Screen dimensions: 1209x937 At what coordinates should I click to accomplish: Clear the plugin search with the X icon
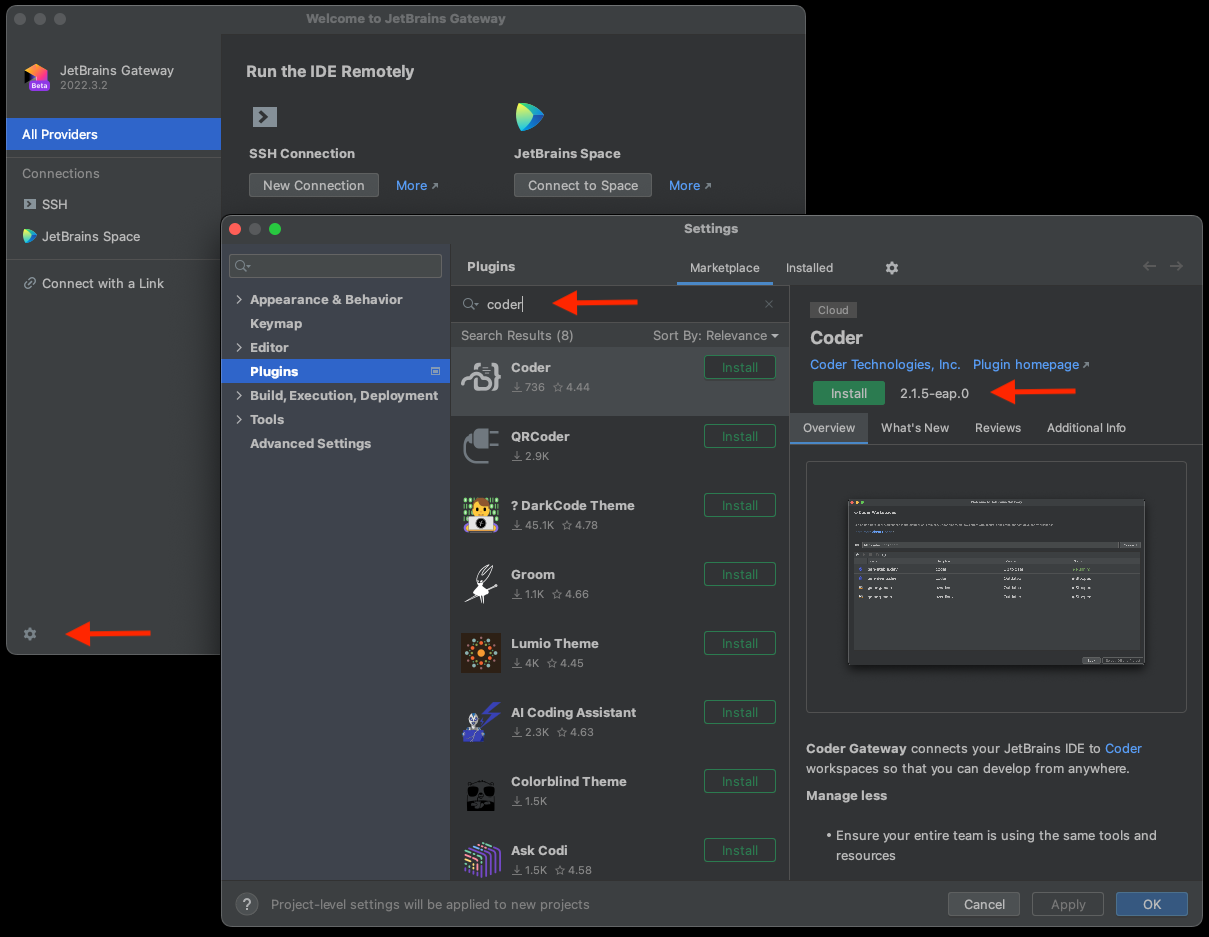769,304
